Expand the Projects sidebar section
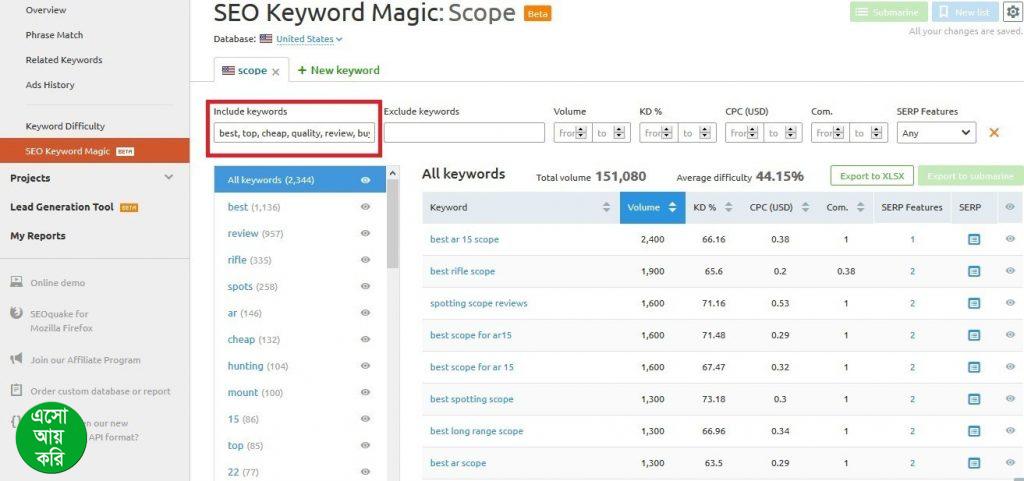Image resolution: width=1024 pixels, height=481 pixels. [x=168, y=178]
